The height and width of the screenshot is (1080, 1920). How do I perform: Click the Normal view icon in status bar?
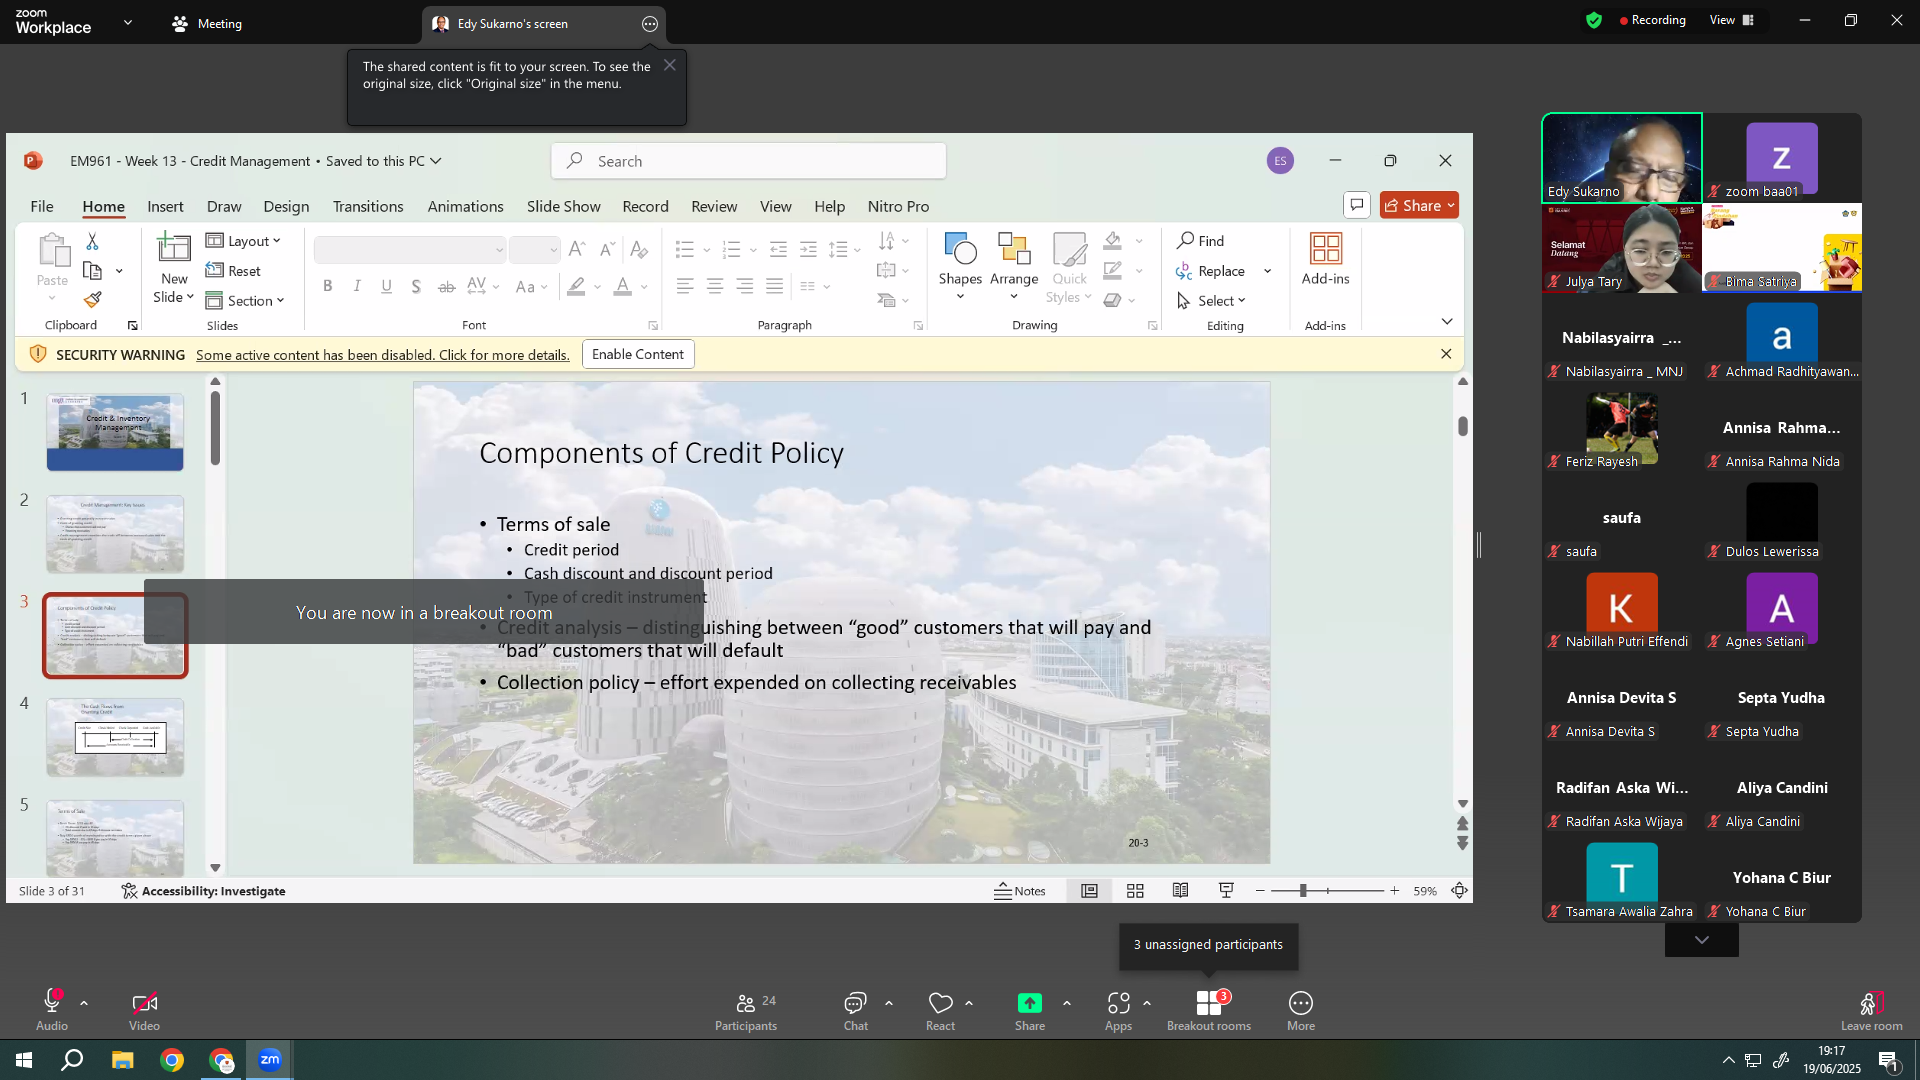point(1089,891)
